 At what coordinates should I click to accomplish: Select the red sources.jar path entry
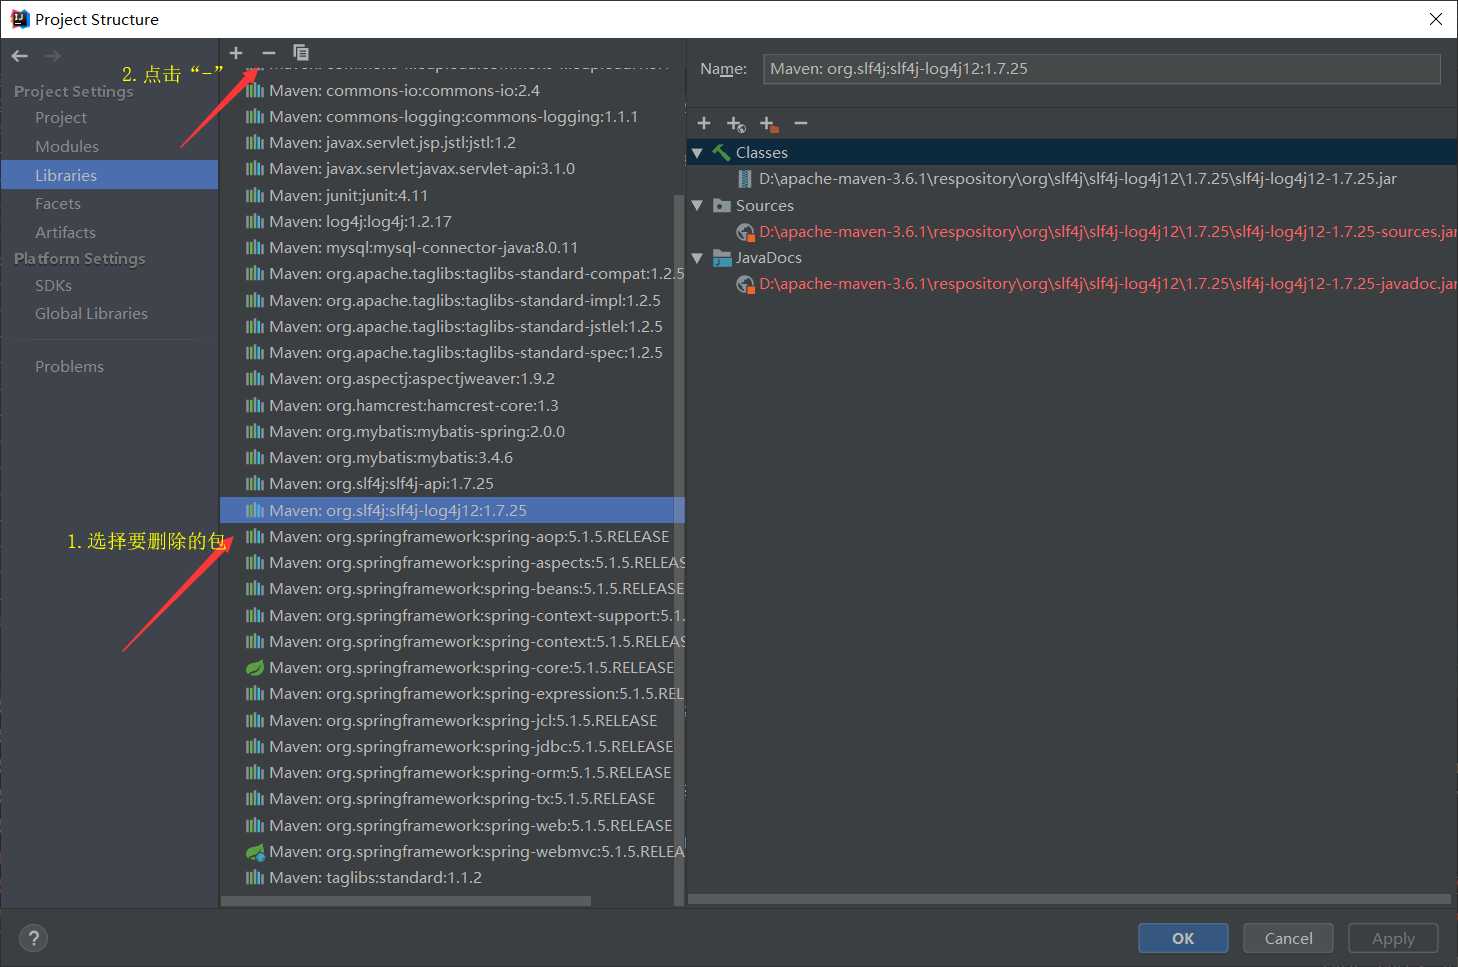click(x=1107, y=232)
